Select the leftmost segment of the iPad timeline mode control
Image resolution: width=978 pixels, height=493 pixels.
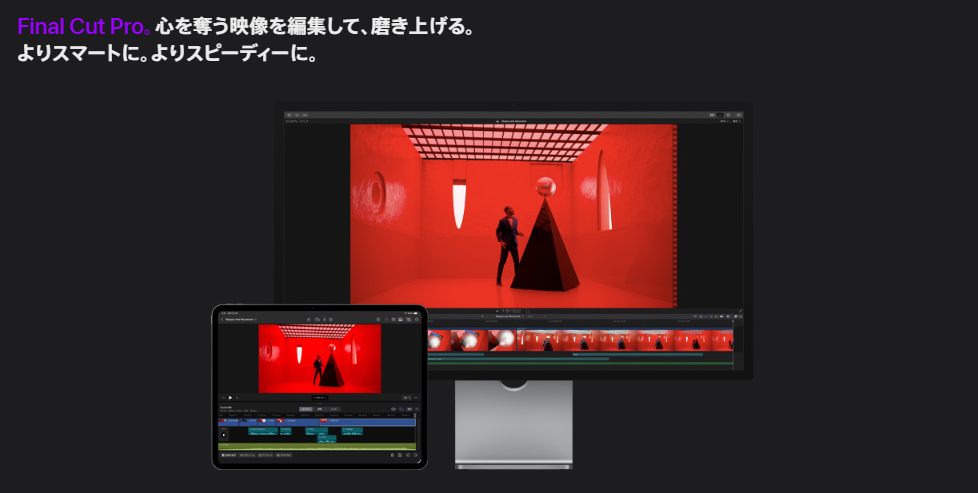pos(306,410)
